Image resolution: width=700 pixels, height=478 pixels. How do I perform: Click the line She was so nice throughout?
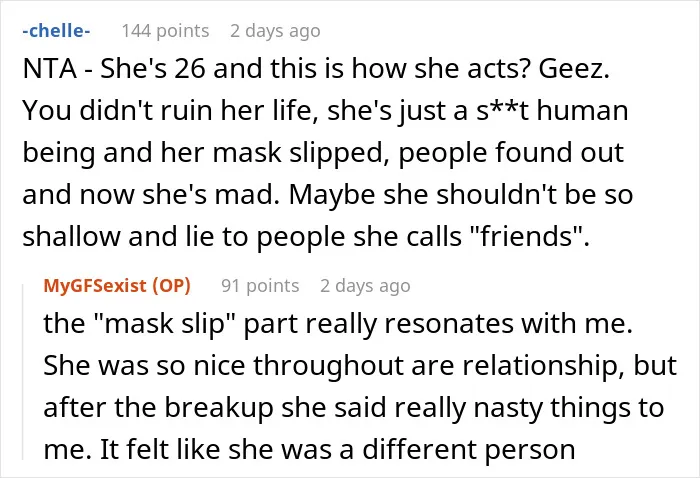360,366
